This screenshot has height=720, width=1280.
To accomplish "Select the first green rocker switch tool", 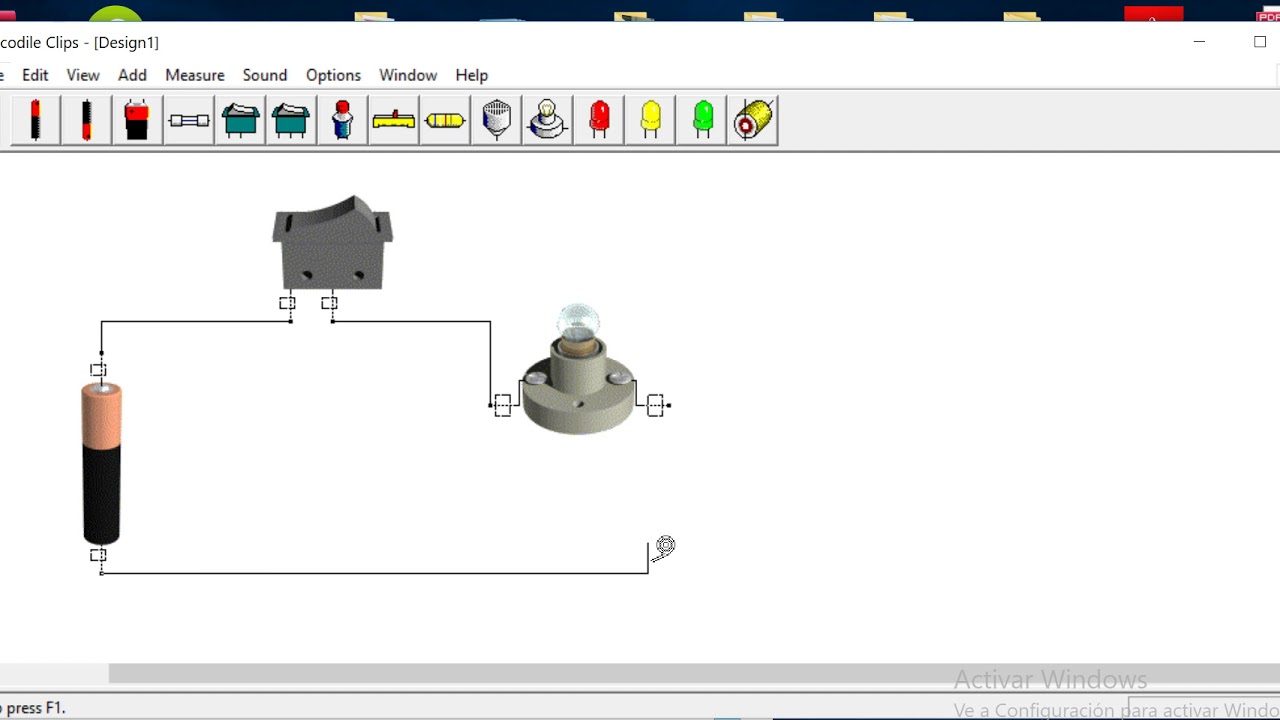I will coord(240,120).
